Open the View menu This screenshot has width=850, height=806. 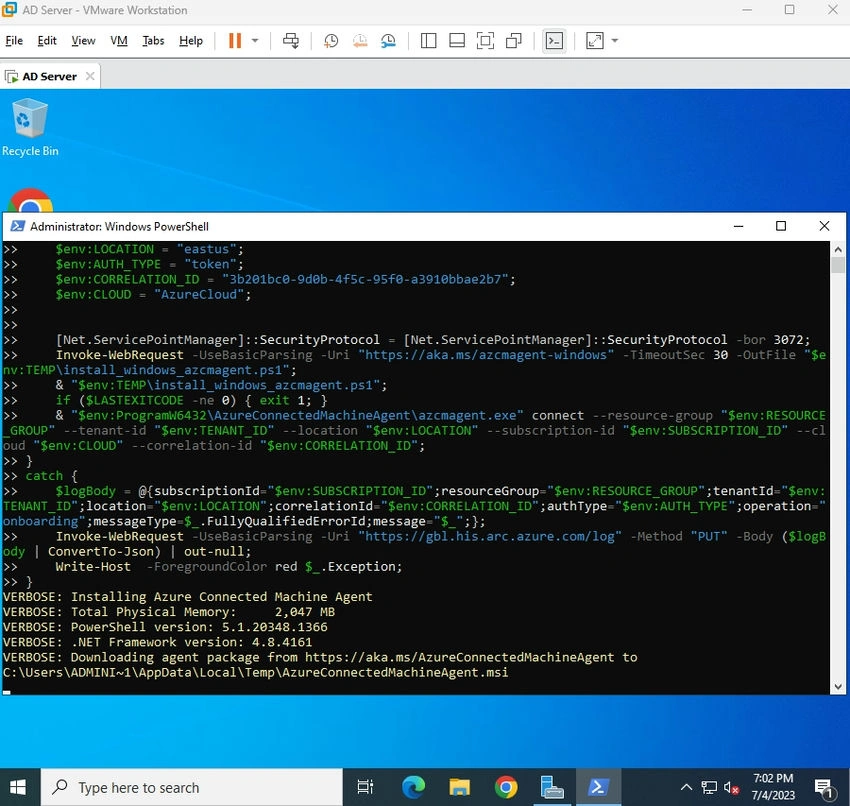click(83, 41)
